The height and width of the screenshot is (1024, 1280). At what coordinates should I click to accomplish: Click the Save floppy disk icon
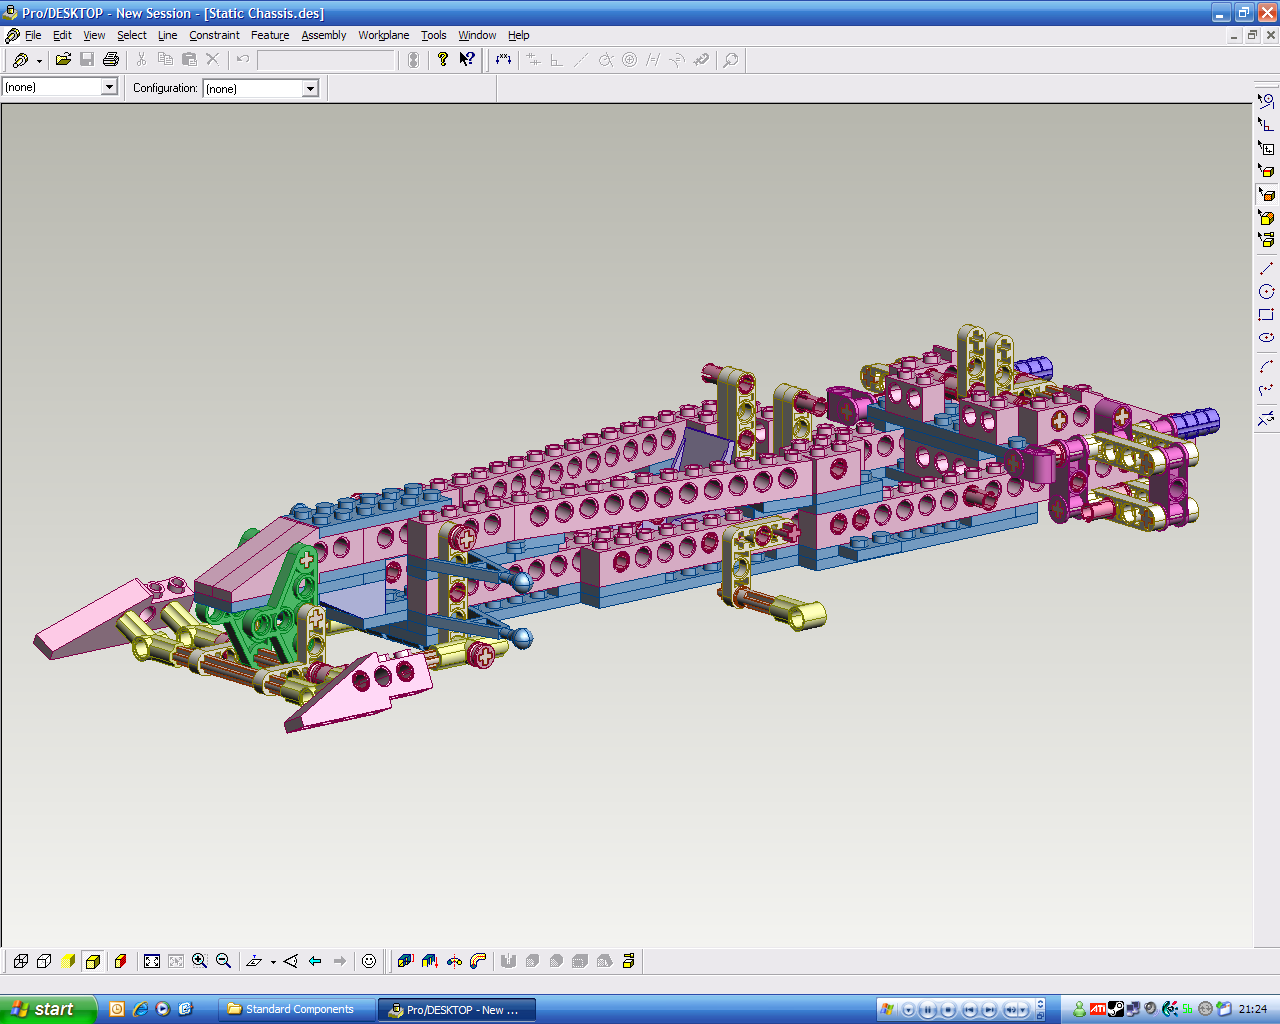coord(87,60)
